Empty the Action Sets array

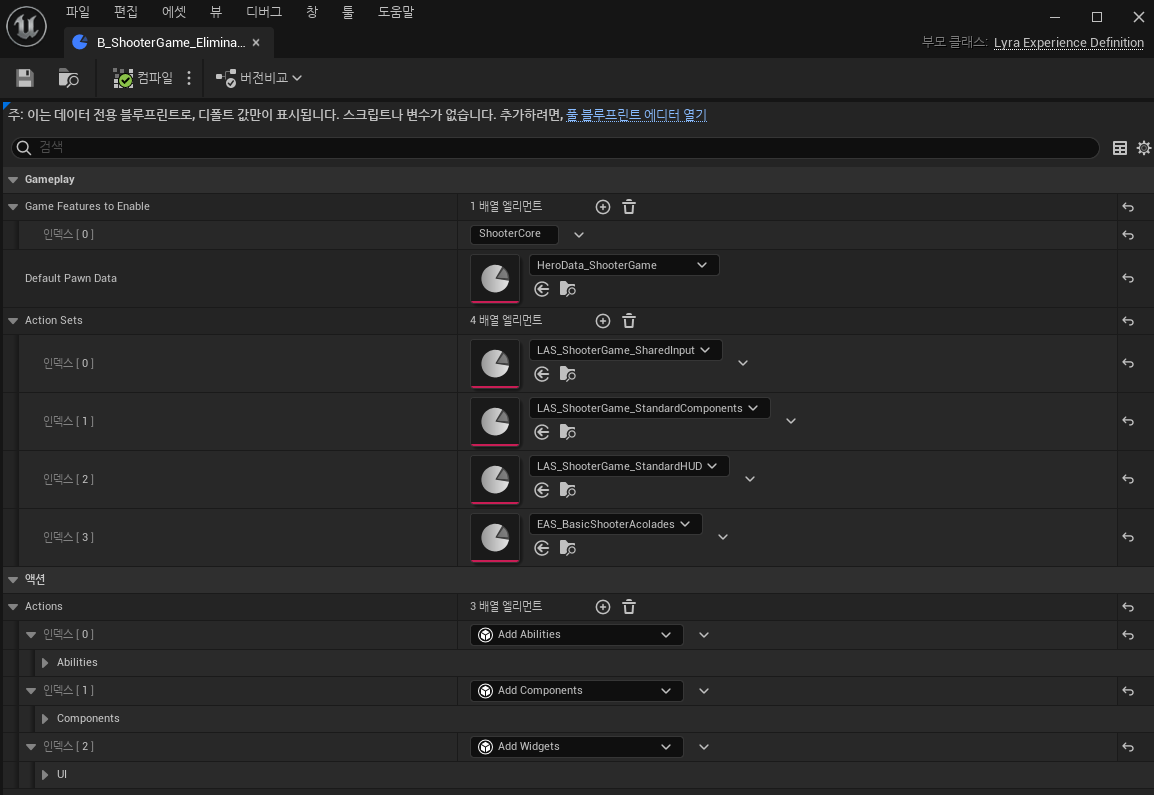pos(629,321)
